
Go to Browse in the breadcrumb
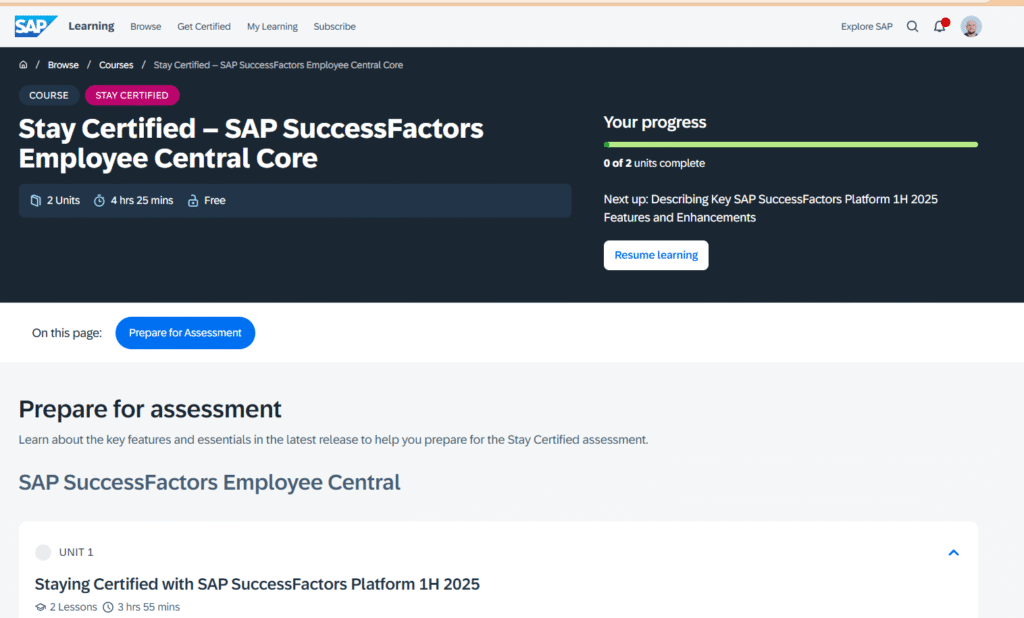coord(63,65)
